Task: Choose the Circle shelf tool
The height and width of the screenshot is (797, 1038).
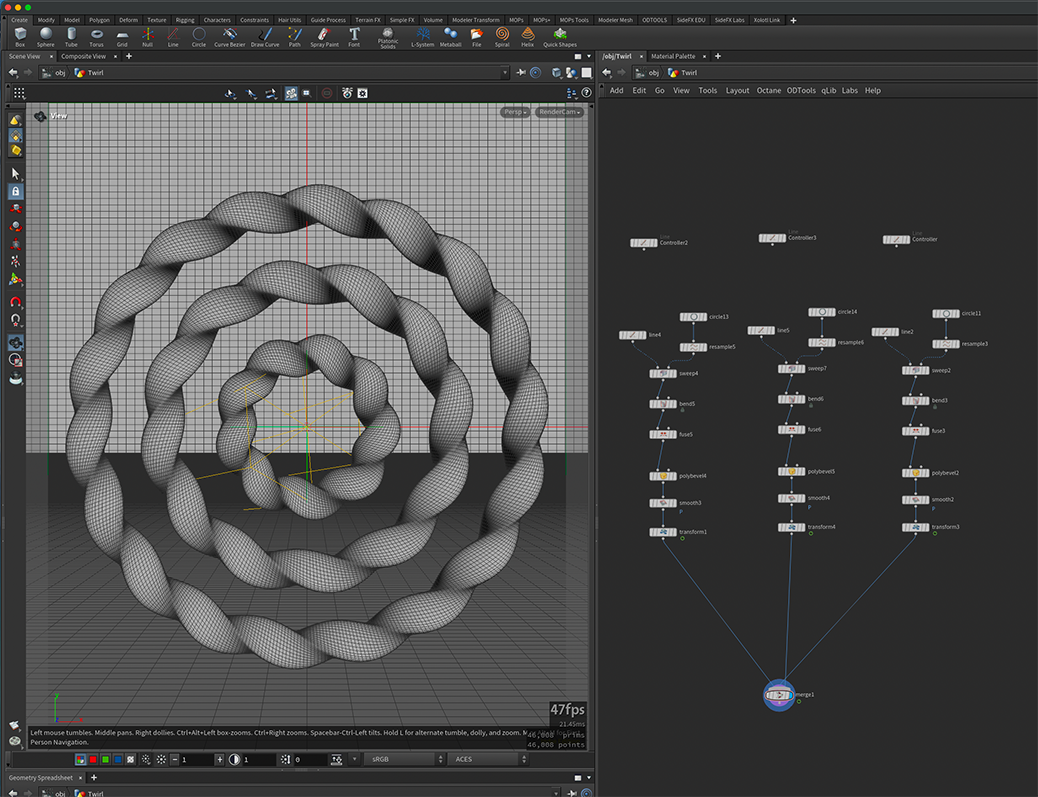Action: point(199,36)
